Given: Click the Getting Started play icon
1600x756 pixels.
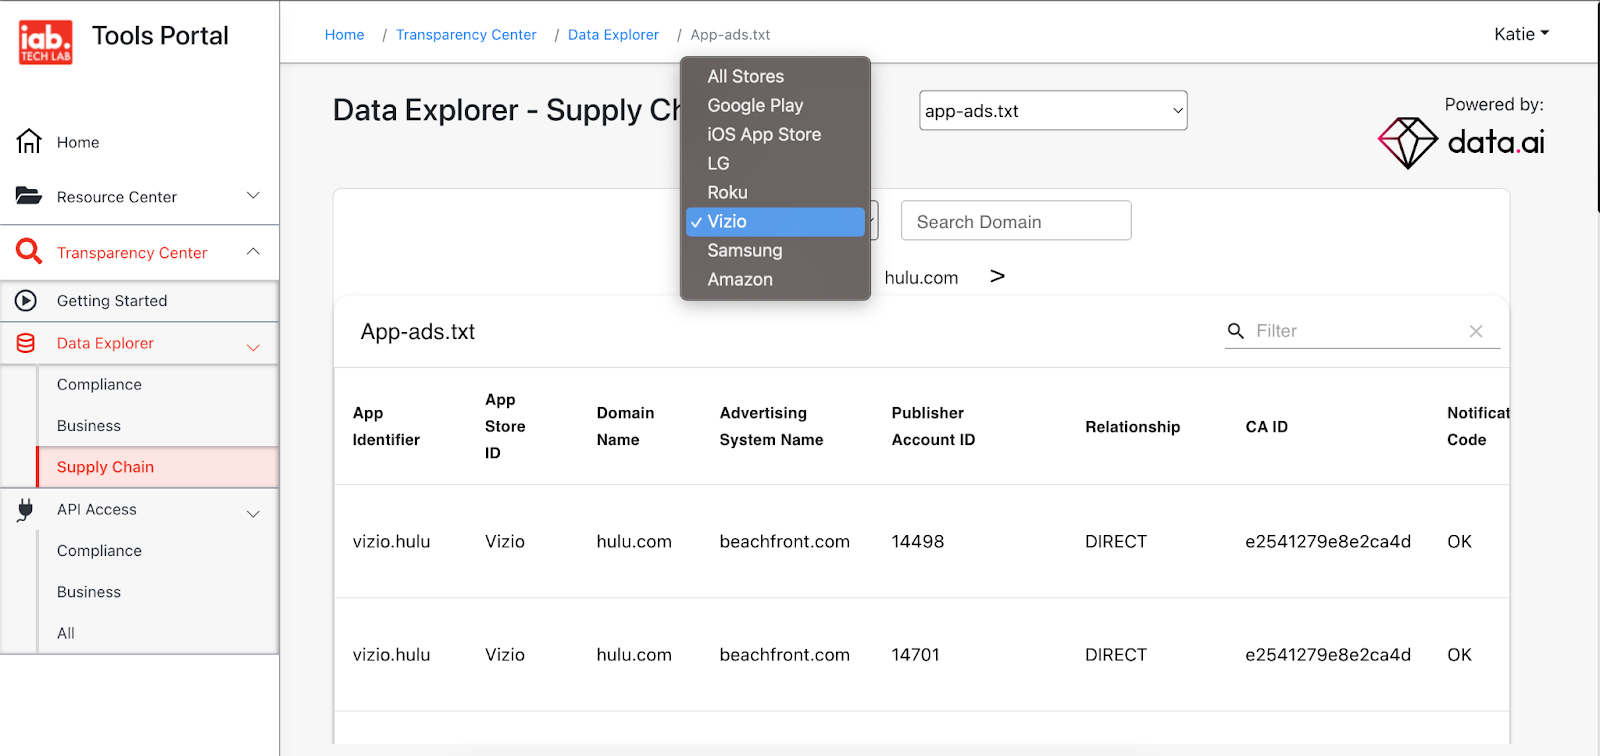Looking at the screenshot, I should [26, 300].
